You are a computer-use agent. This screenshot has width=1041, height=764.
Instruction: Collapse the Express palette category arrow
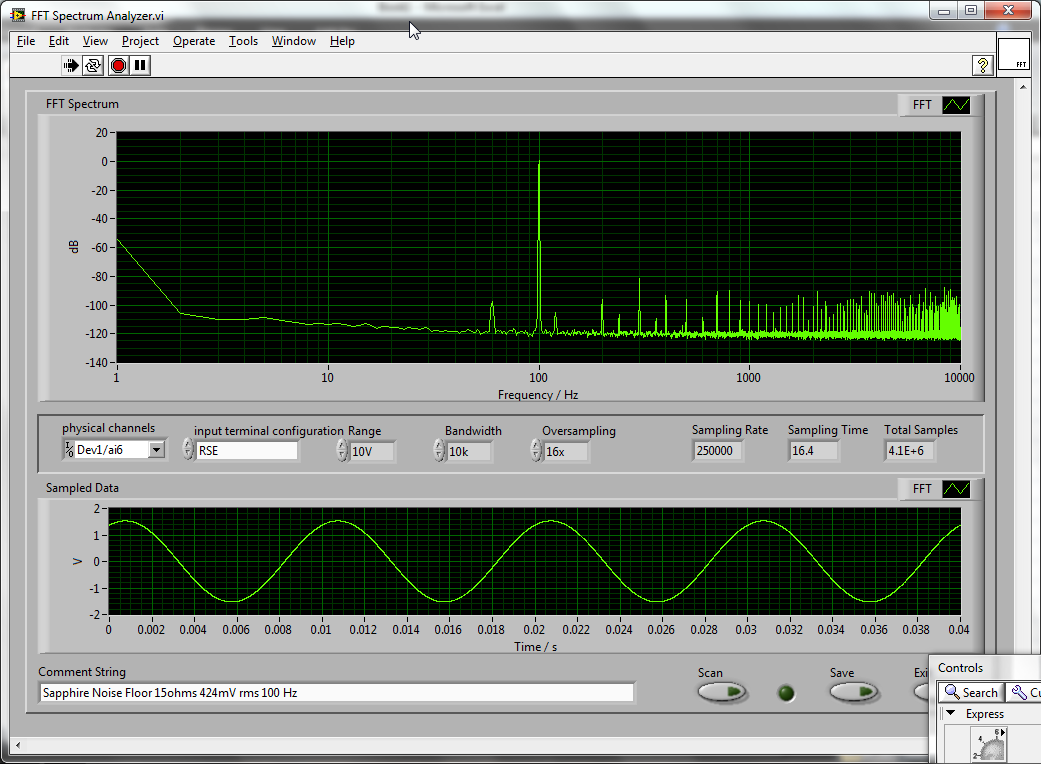[x=951, y=714]
